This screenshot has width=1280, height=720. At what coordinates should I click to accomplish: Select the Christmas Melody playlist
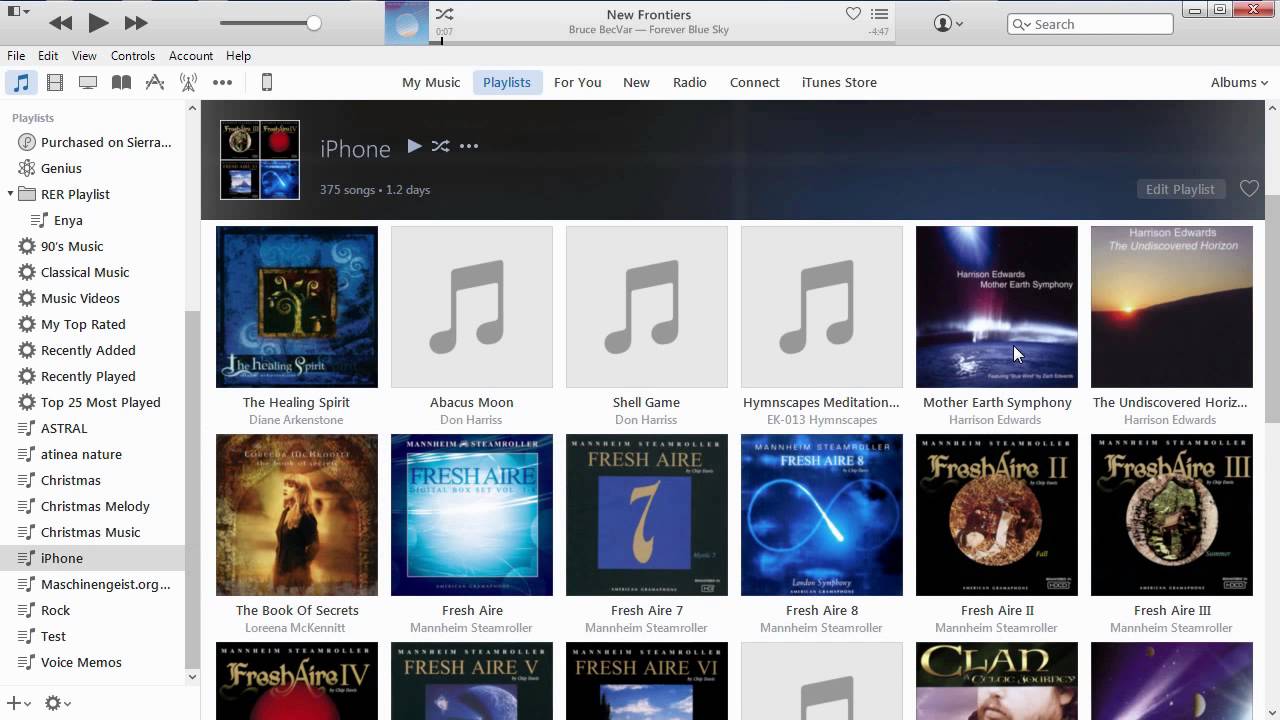point(92,506)
